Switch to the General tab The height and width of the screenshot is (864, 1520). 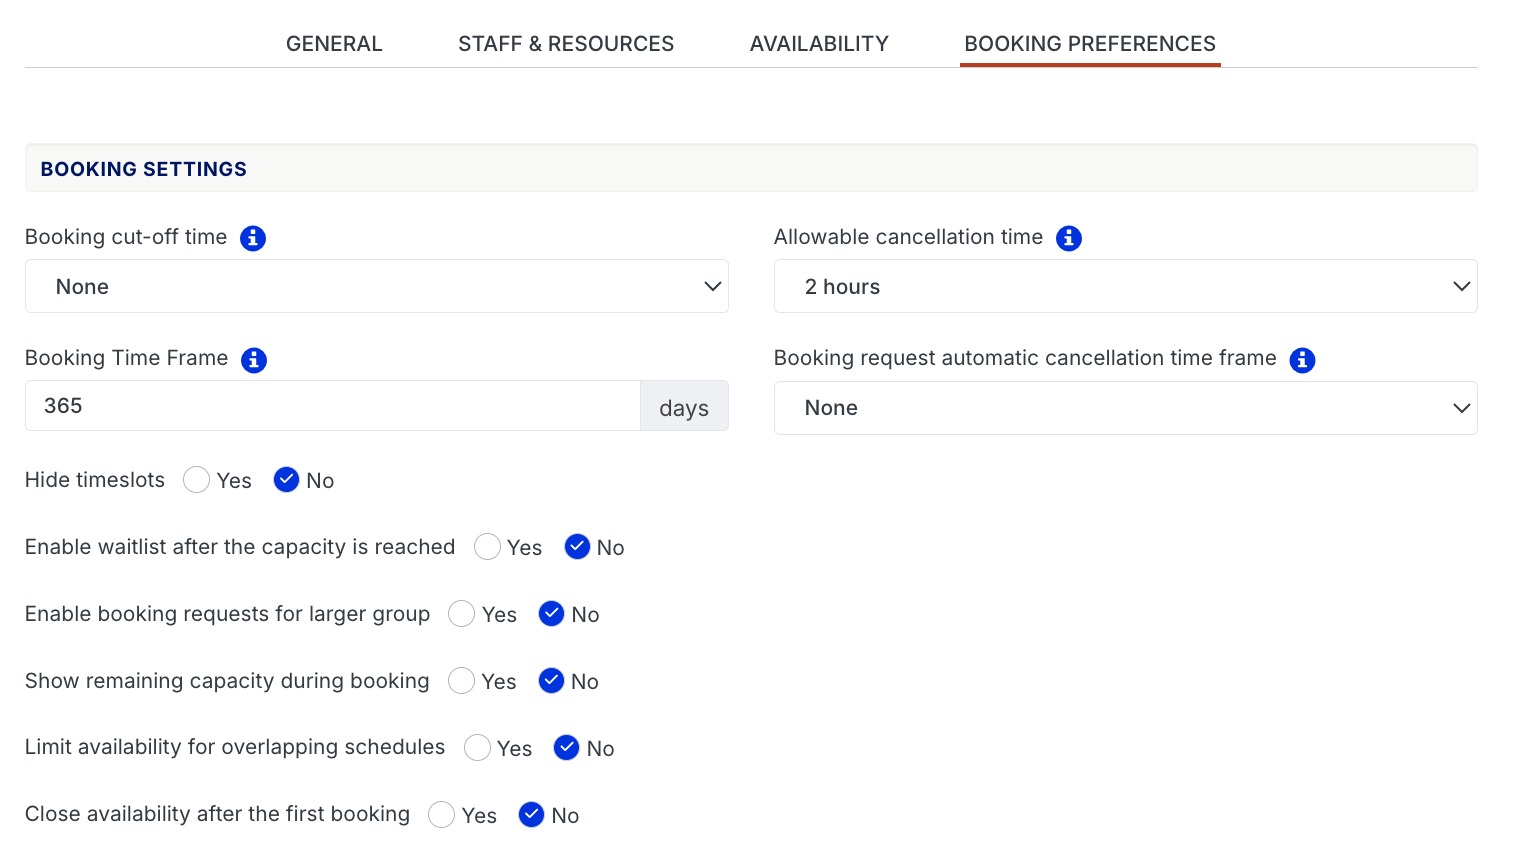pyautogui.click(x=334, y=44)
